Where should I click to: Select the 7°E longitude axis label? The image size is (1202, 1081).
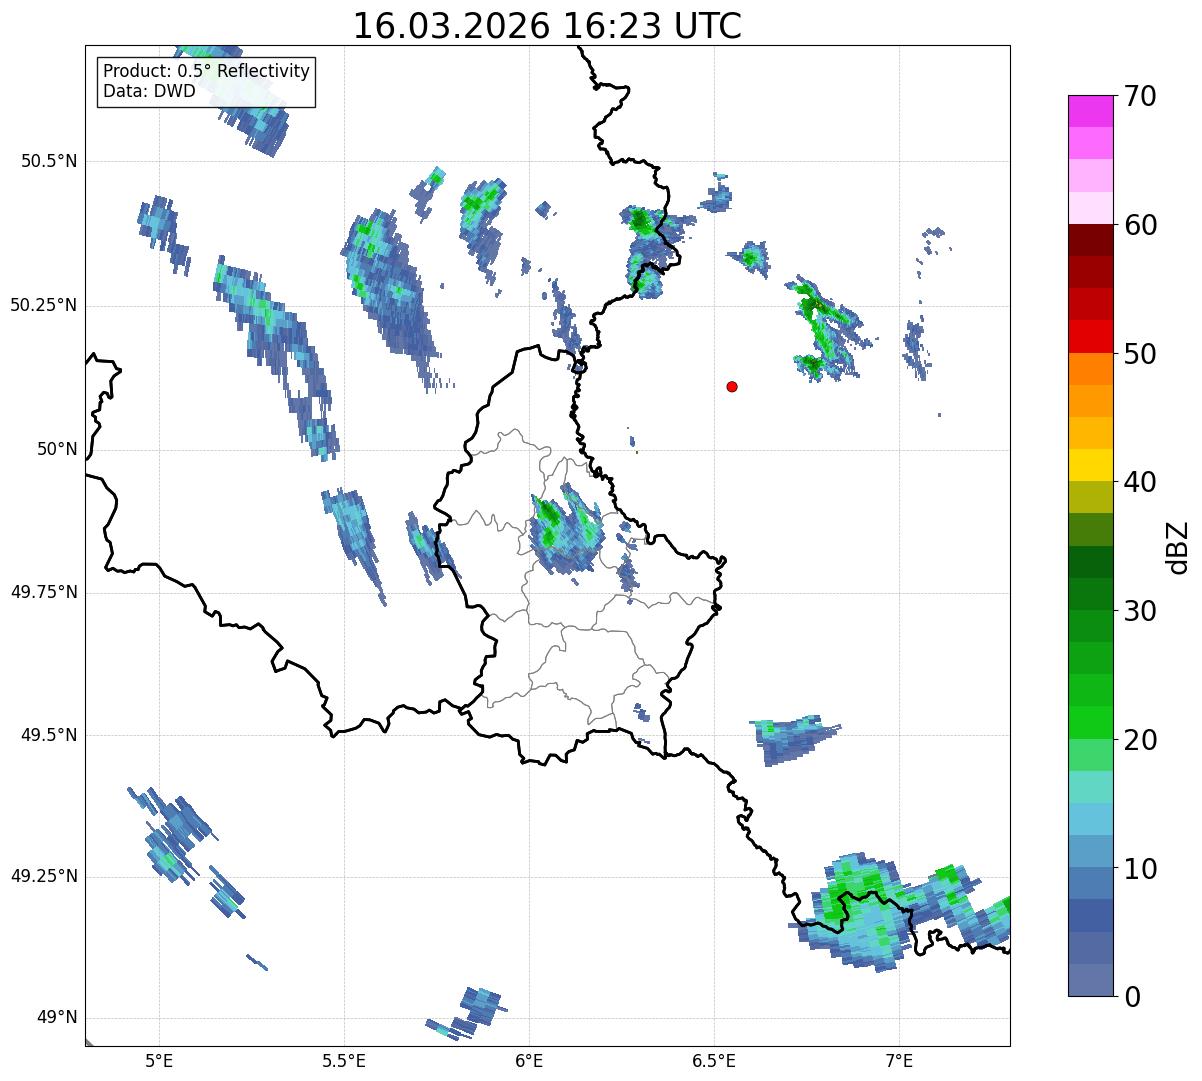[x=899, y=1061]
